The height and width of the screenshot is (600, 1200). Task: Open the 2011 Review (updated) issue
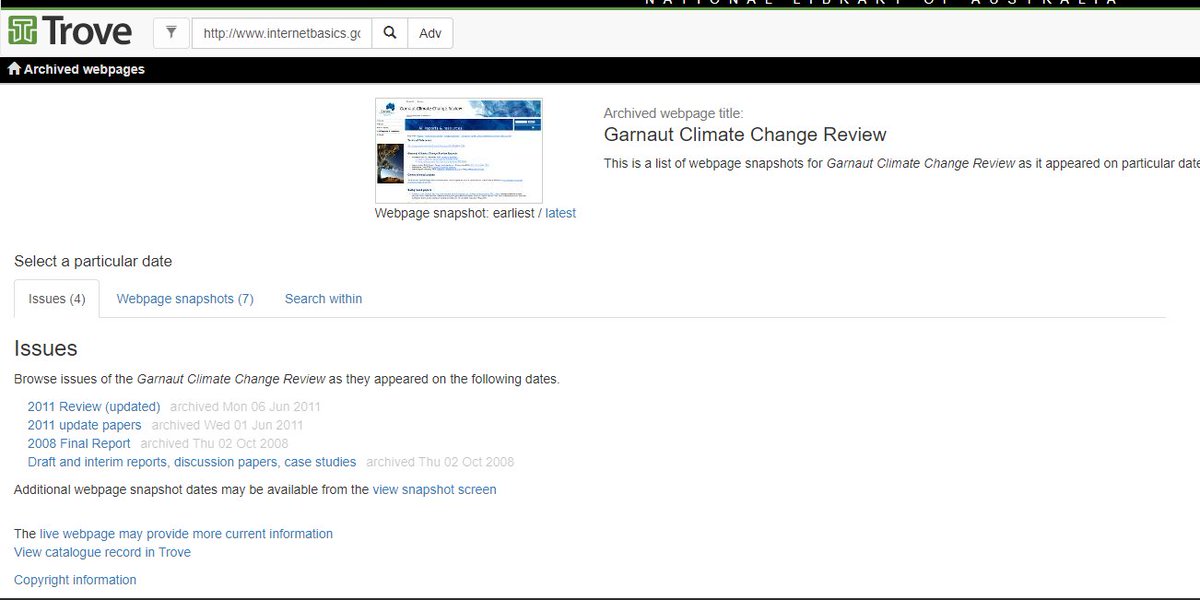[94, 407]
